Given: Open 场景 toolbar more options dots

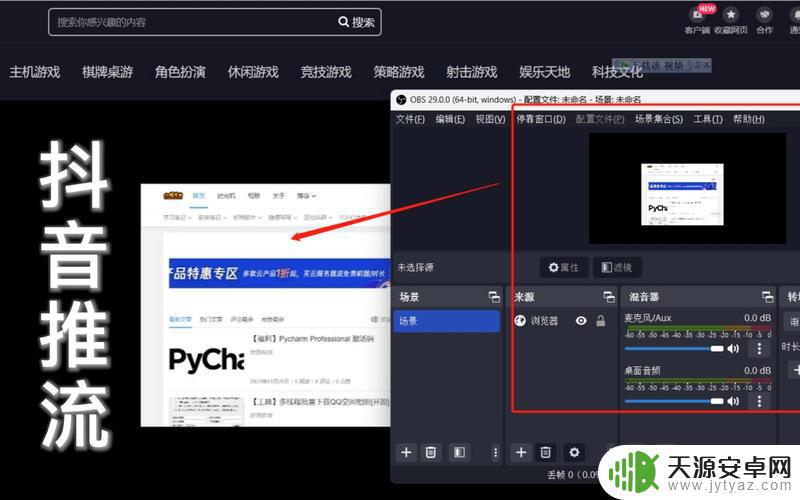Looking at the screenshot, I should pos(495,453).
